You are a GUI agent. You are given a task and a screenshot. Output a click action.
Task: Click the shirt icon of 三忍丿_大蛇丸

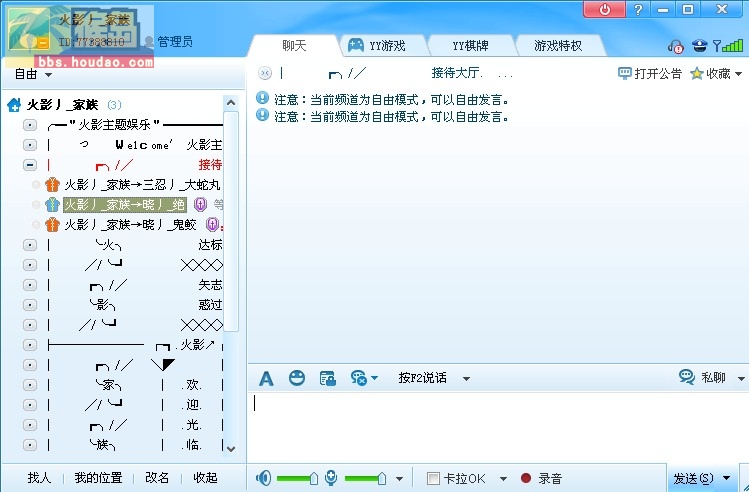tap(52, 184)
